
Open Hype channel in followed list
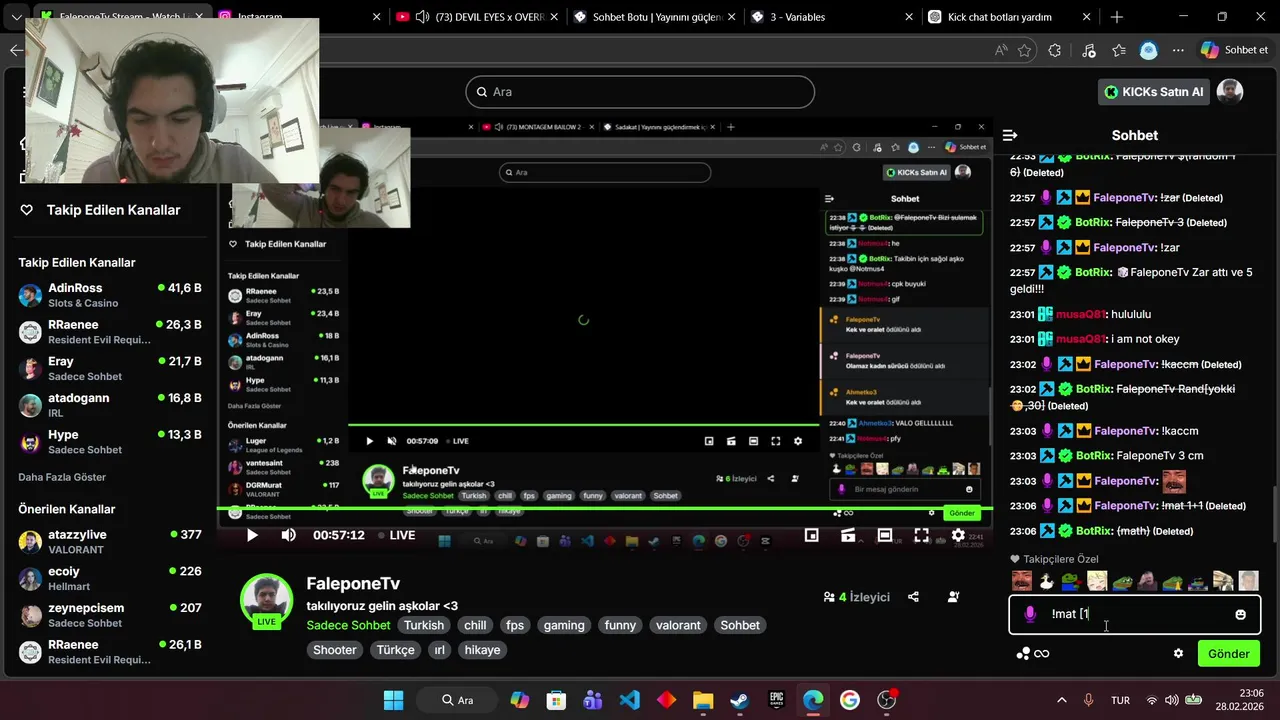(110, 442)
